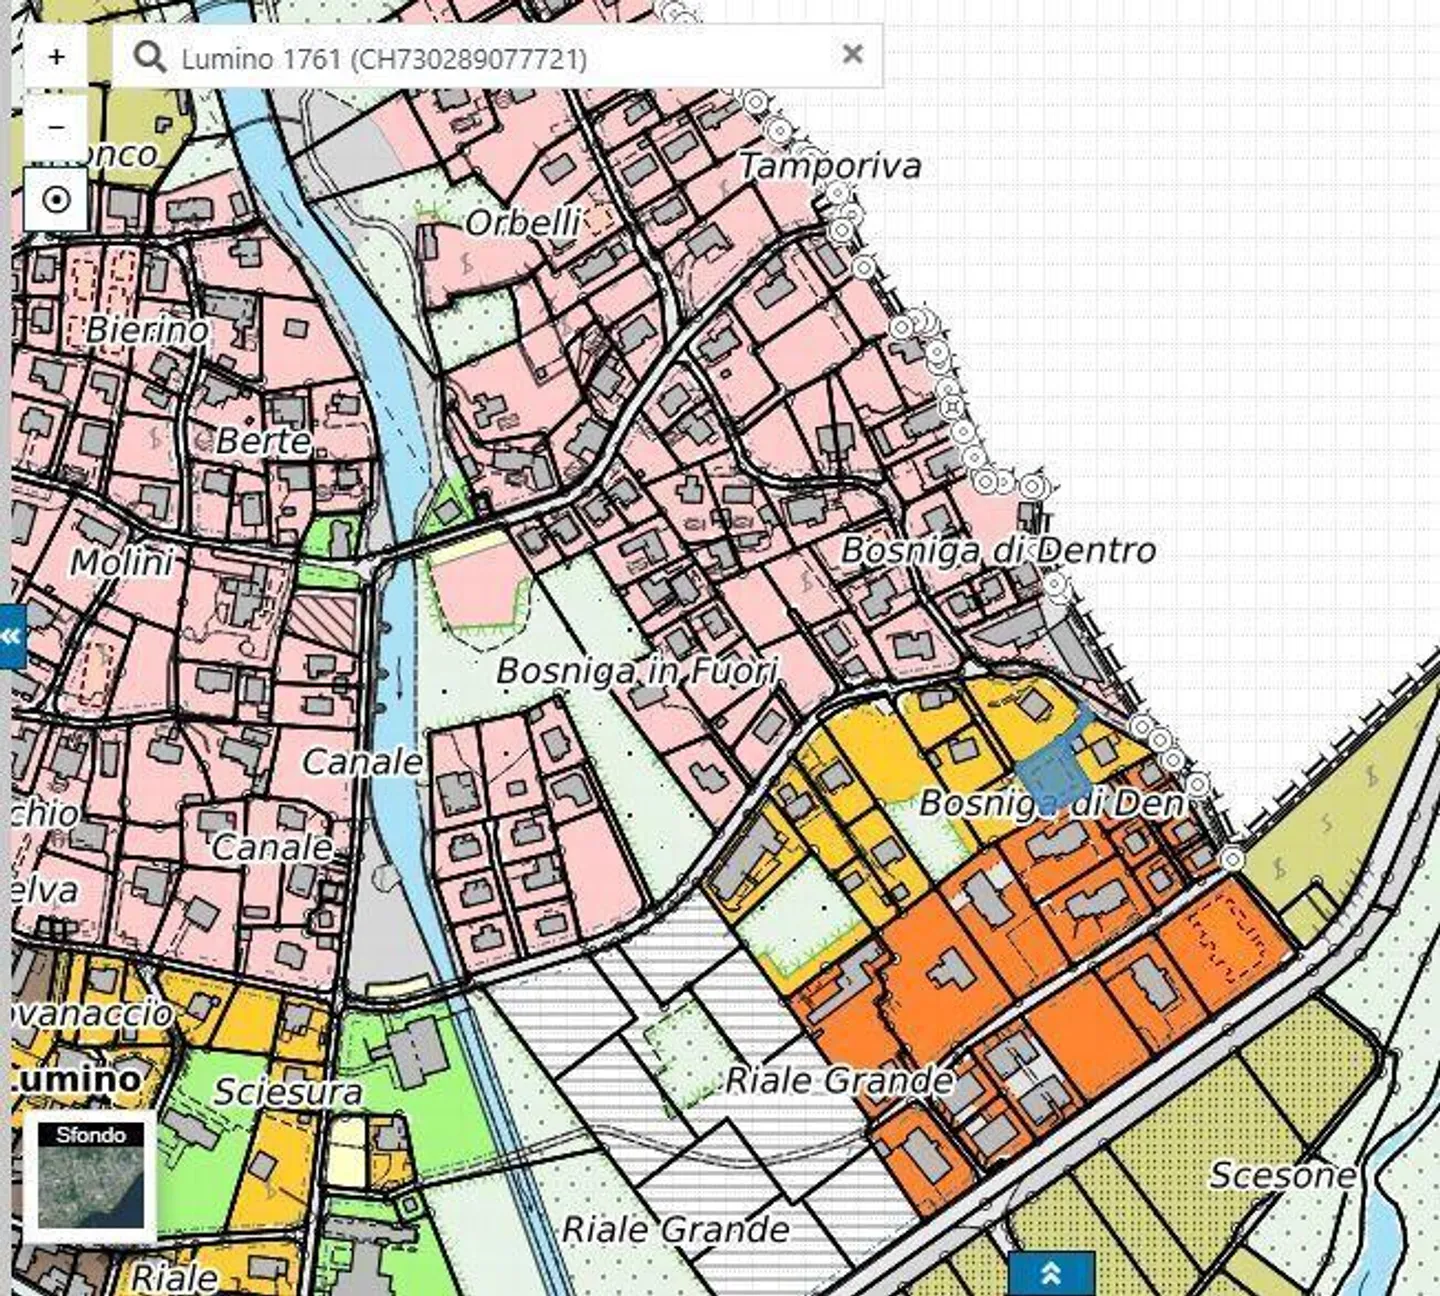
Task: Click the Scesone place label
Action: coord(1282,1175)
